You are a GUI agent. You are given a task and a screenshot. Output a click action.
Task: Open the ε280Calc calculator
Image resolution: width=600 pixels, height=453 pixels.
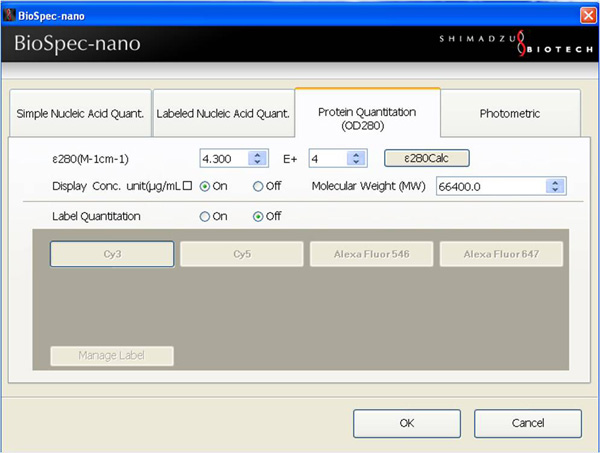tap(427, 158)
